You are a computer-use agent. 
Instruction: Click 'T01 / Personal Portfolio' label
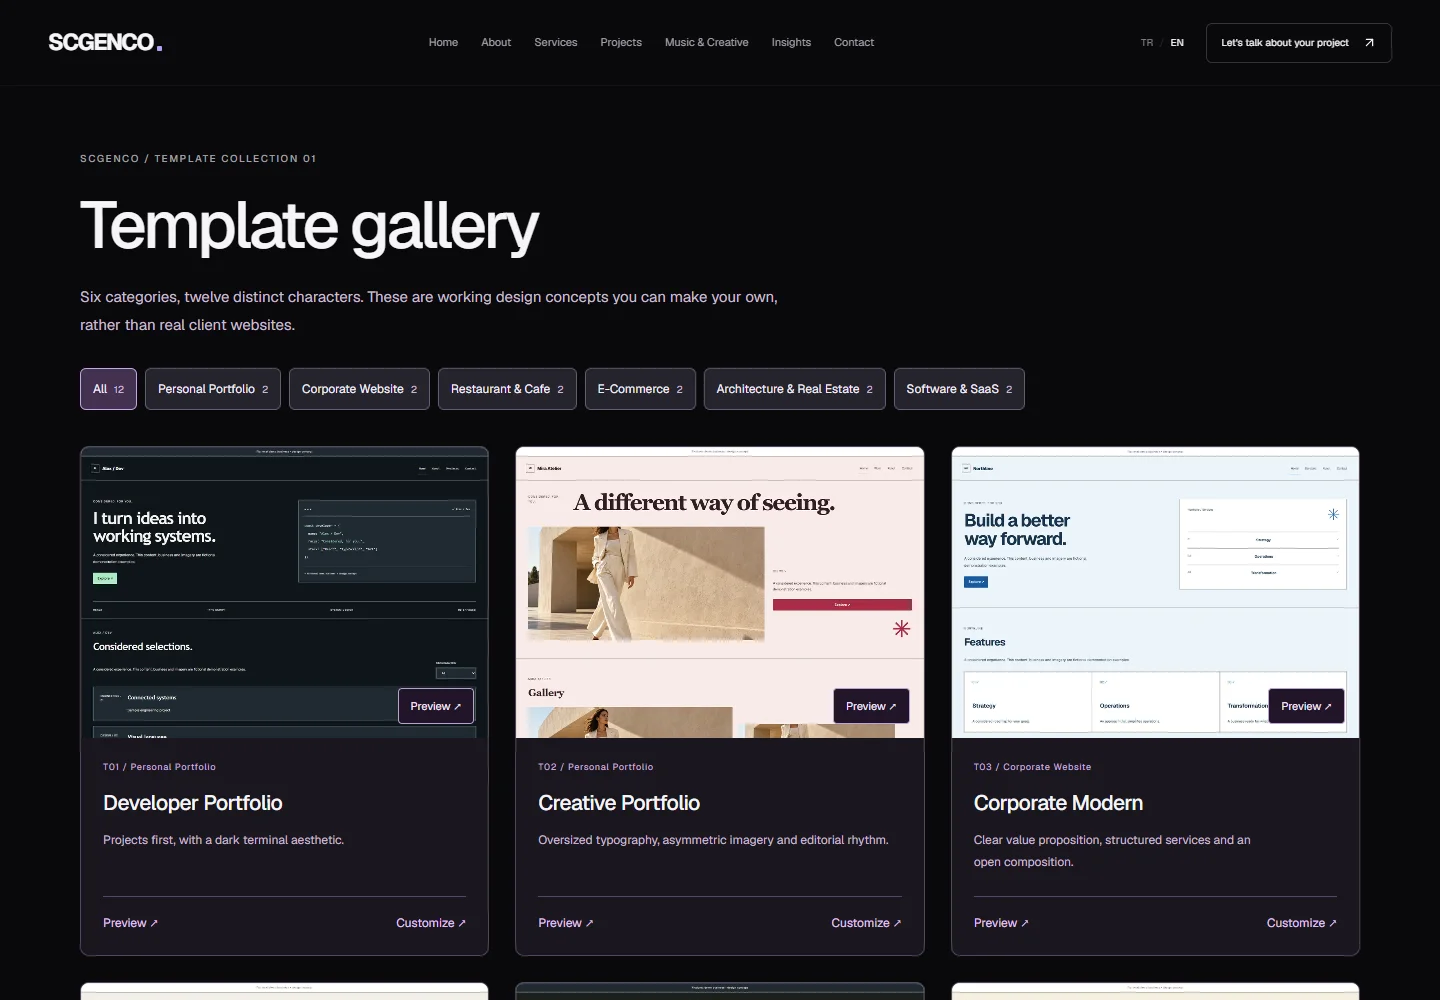click(159, 767)
